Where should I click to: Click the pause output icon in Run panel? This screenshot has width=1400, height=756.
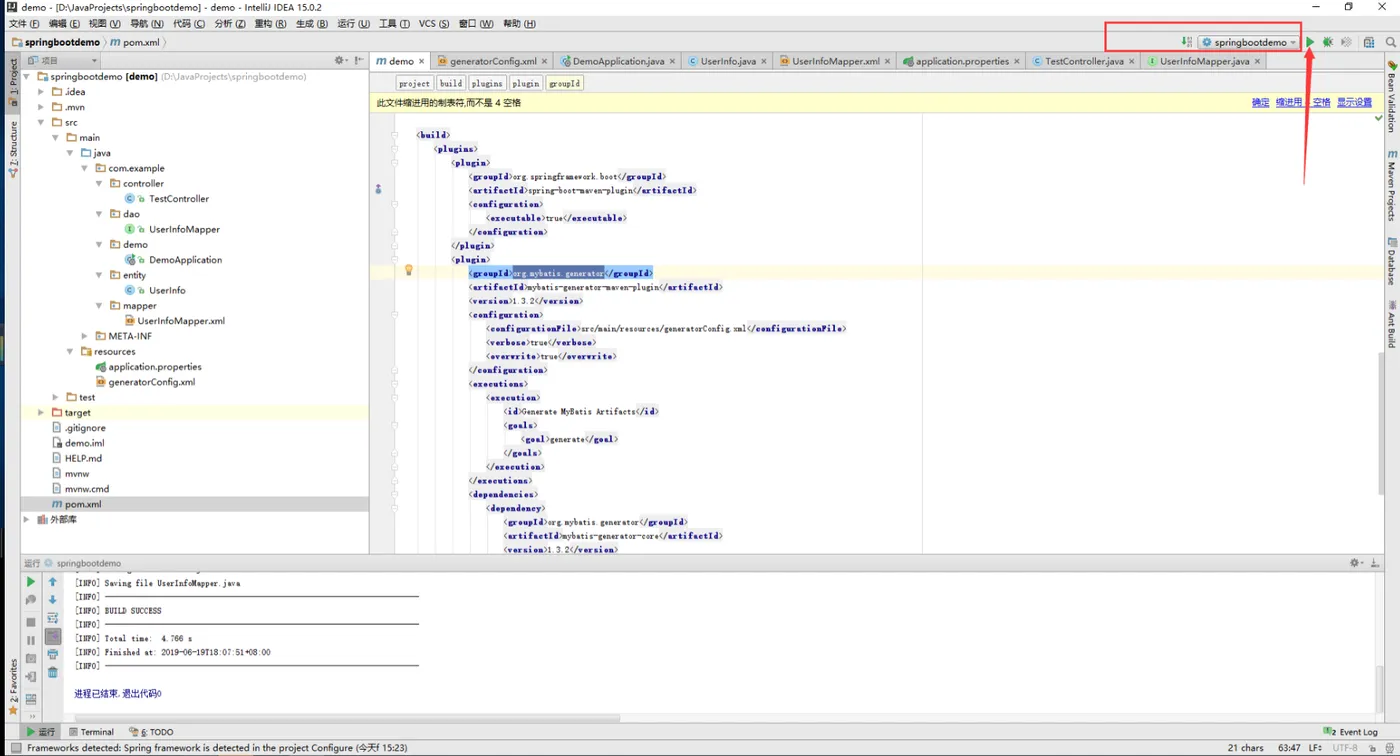(x=31, y=640)
